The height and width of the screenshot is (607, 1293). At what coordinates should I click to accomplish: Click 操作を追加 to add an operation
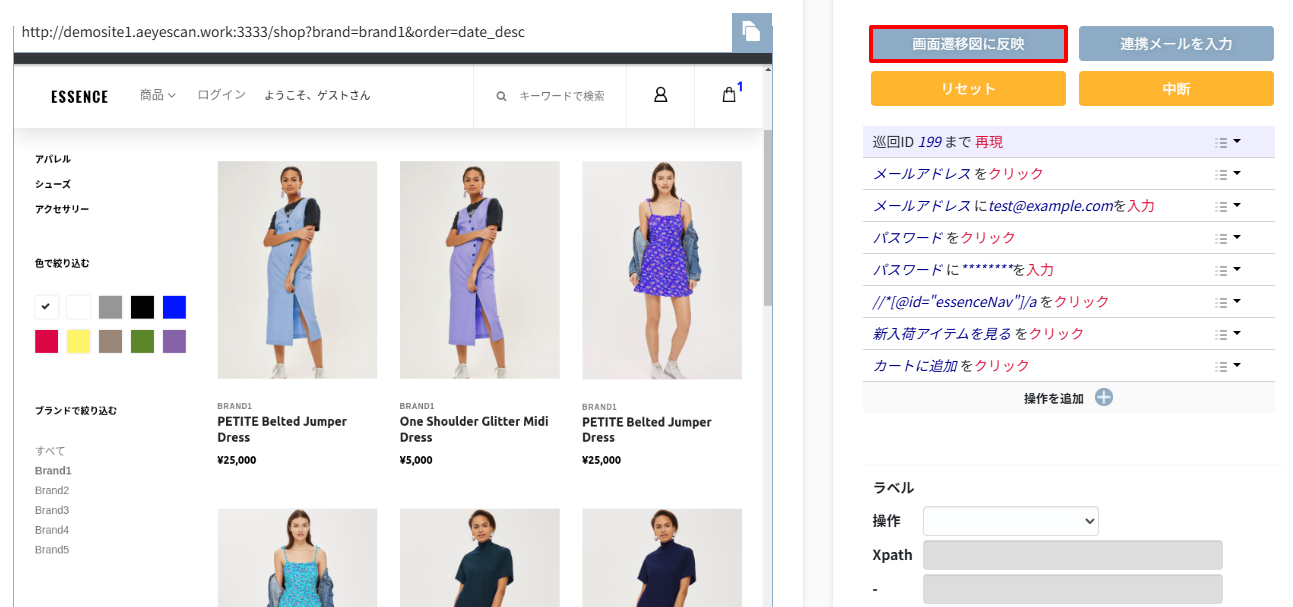coord(1053,398)
